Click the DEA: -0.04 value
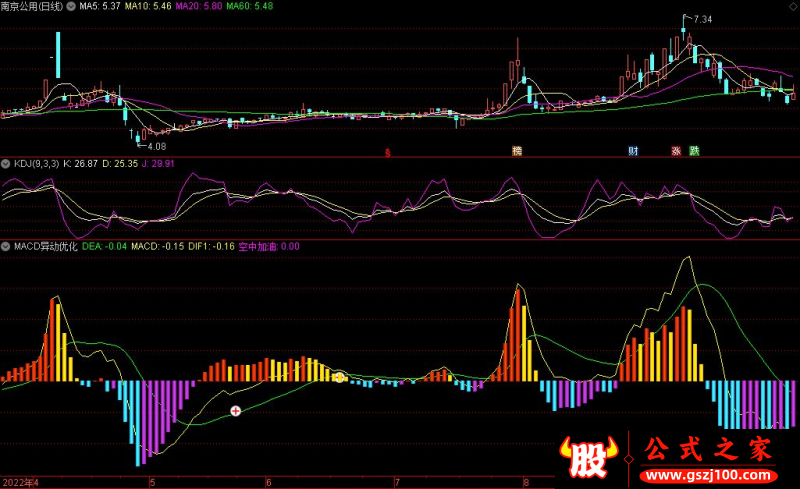The width and height of the screenshot is (800, 489). 104,247
